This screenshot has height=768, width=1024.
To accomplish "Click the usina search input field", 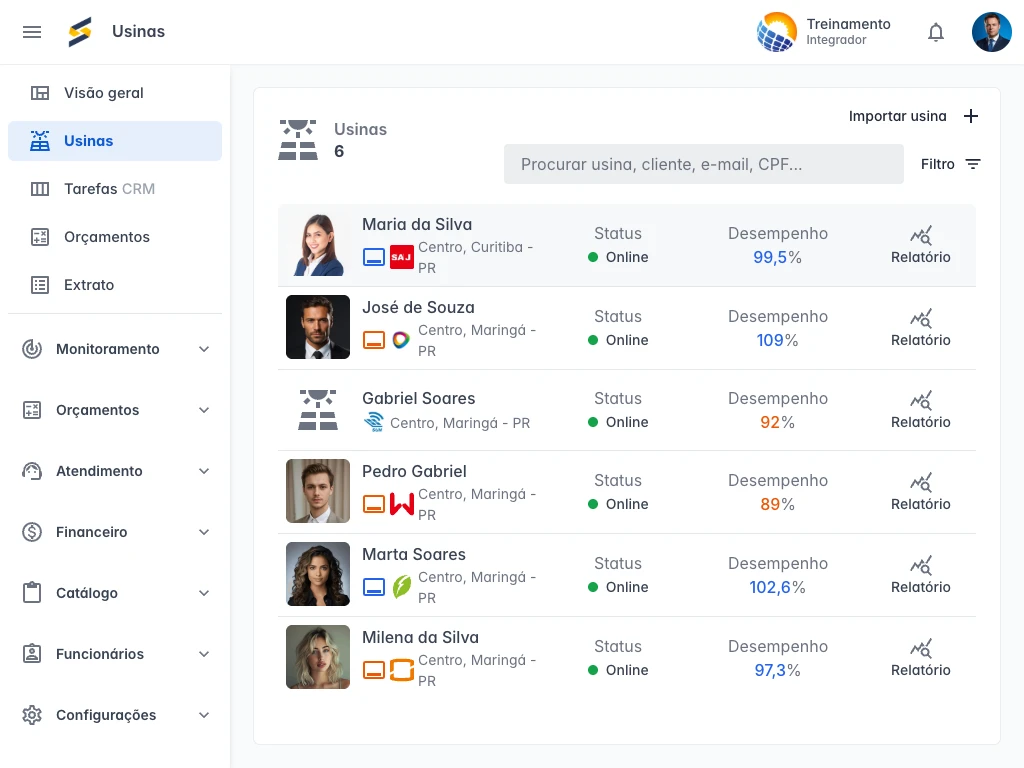I will [703, 164].
